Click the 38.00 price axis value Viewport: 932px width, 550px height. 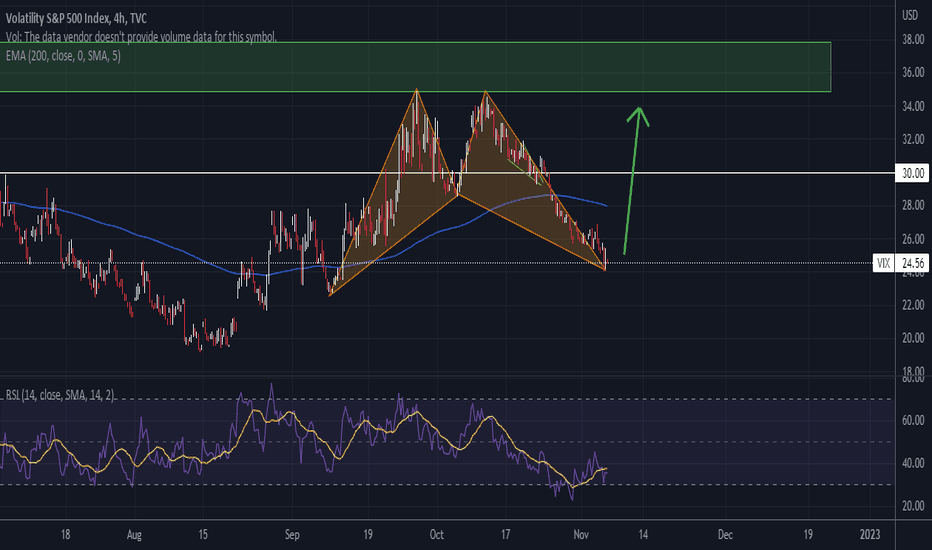(913, 40)
